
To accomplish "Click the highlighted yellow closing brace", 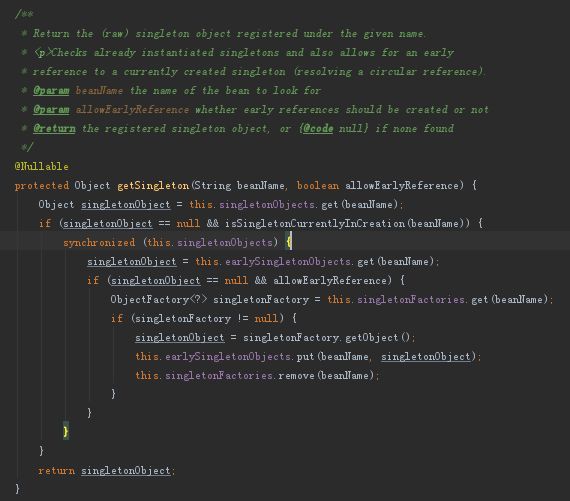I will (66, 432).
